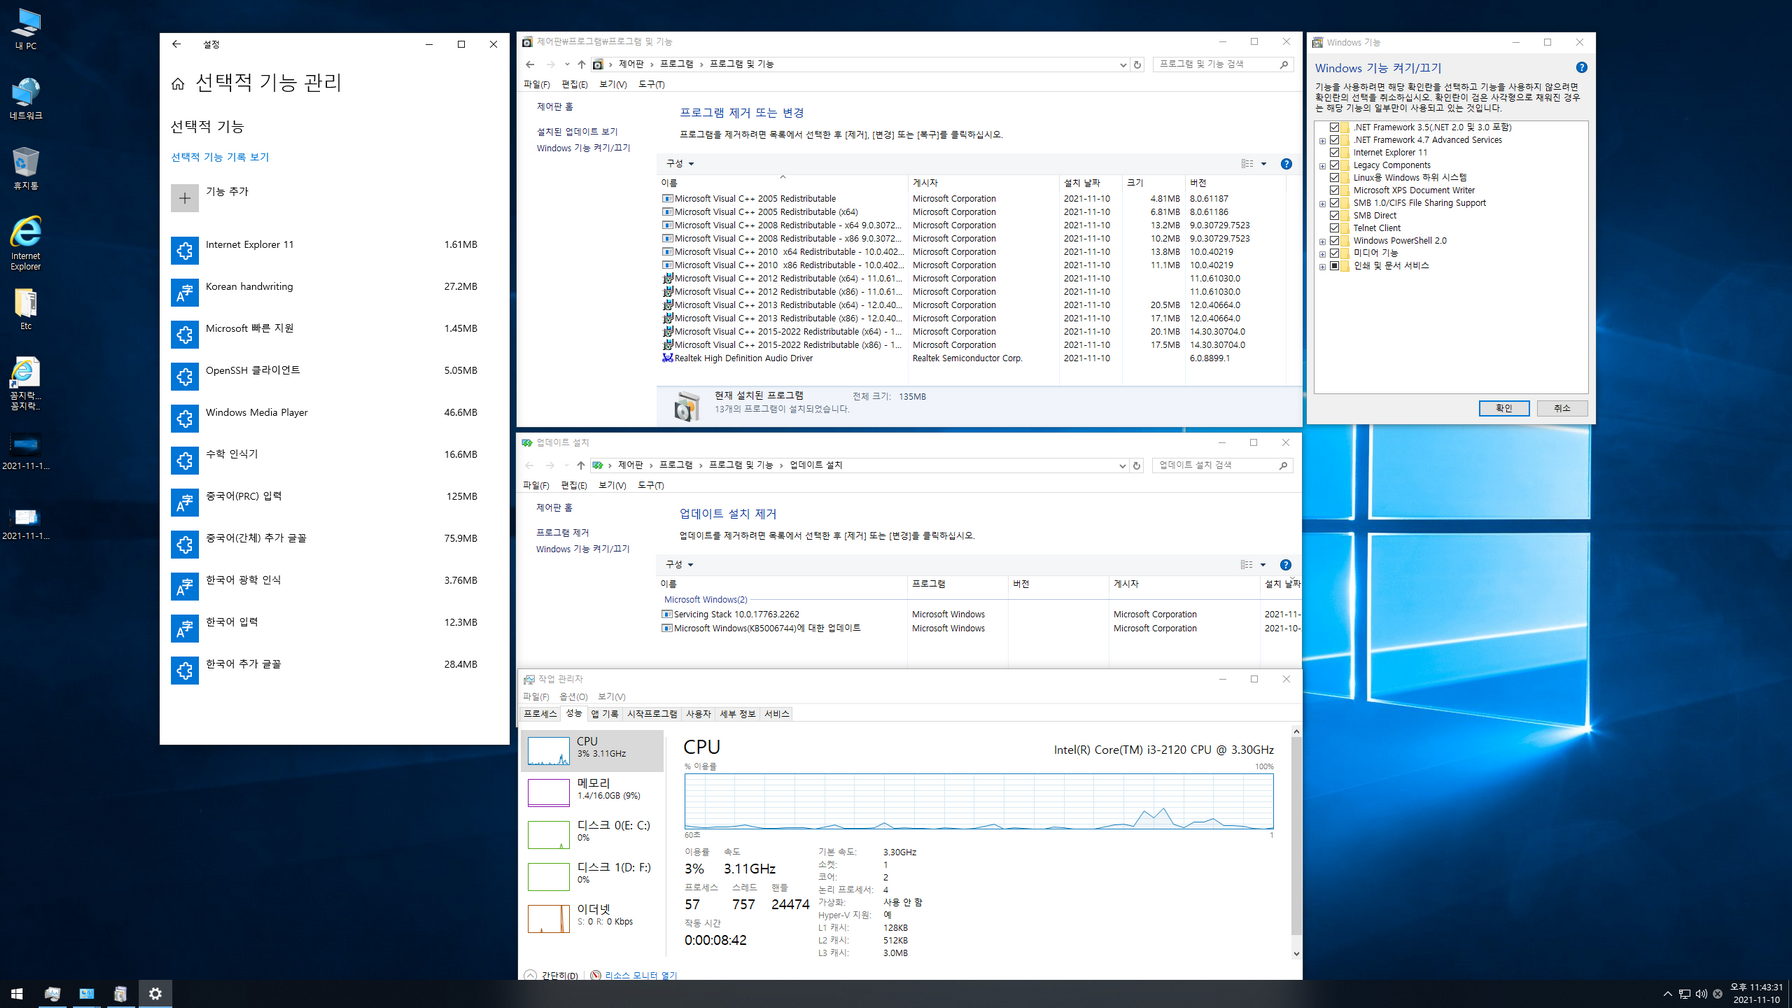Select the Windows Media Player feature icon
Image resolution: width=1792 pixels, height=1008 pixels.
click(x=185, y=418)
